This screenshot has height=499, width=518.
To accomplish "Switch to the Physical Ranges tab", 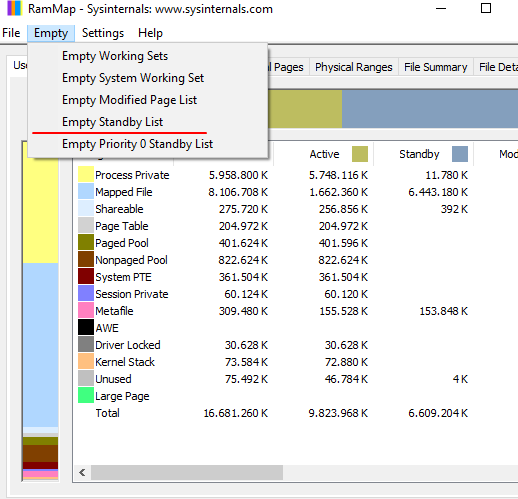I will click(x=354, y=67).
